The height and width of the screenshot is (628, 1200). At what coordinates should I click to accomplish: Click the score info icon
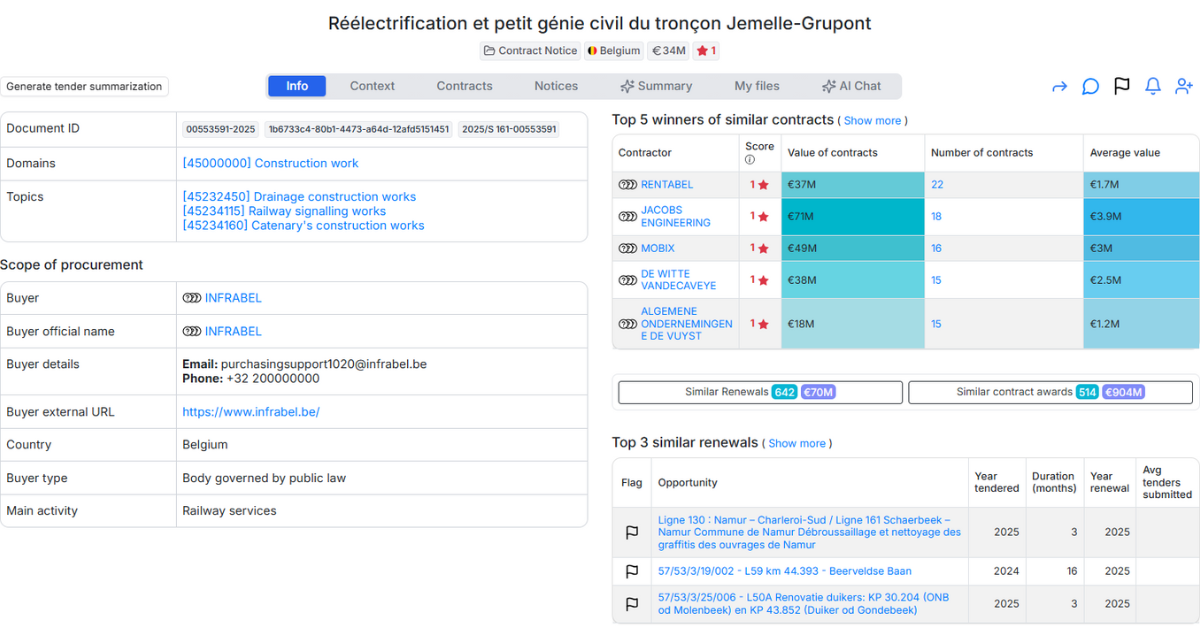[750, 160]
